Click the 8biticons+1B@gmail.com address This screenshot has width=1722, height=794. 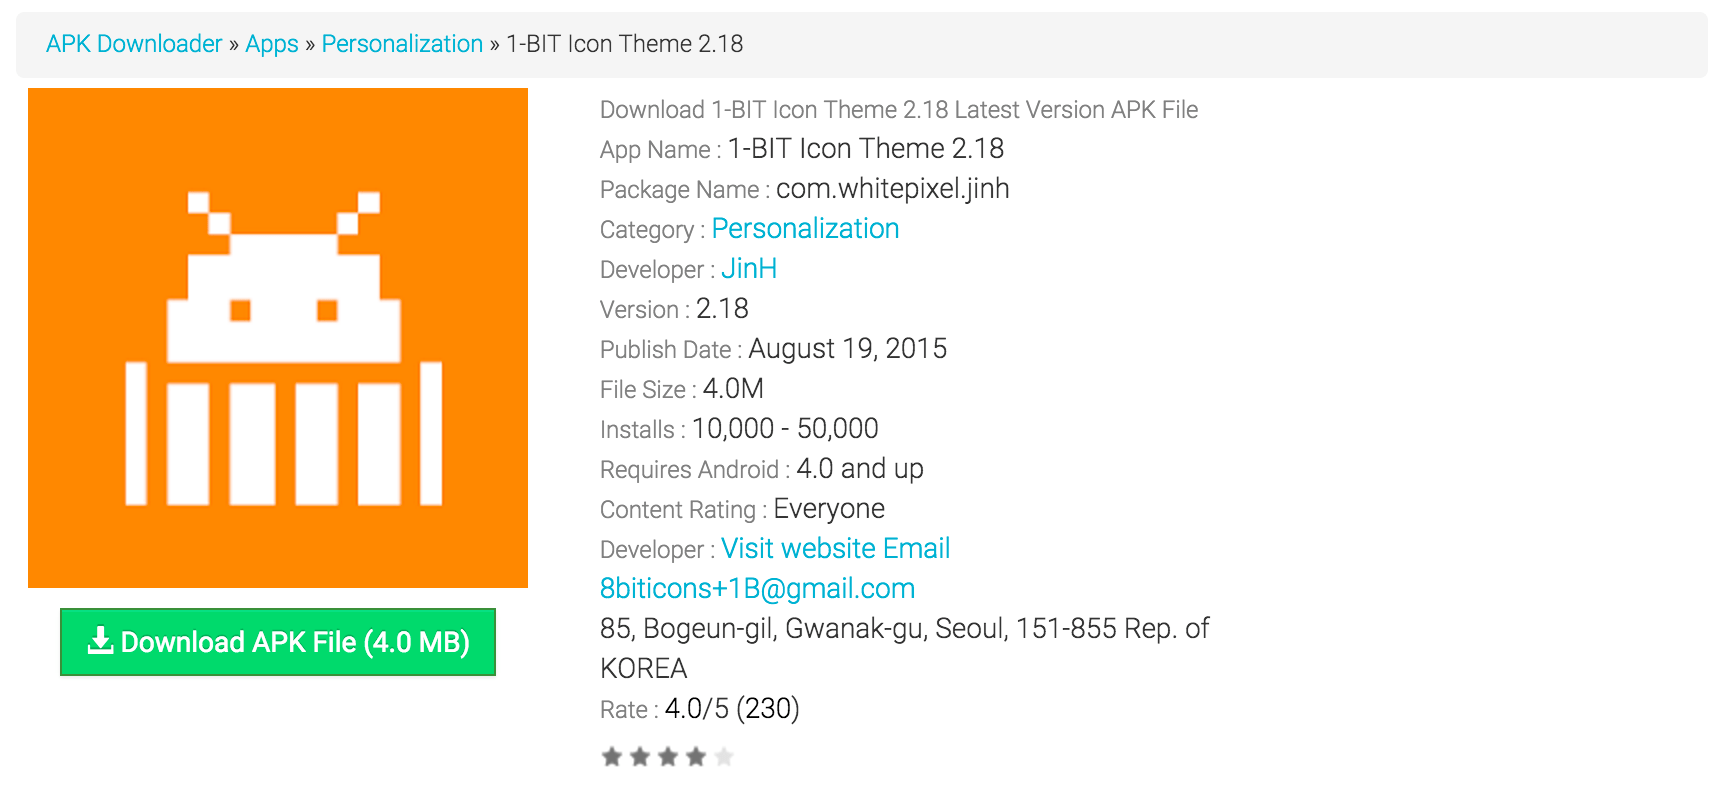(757, 589)
